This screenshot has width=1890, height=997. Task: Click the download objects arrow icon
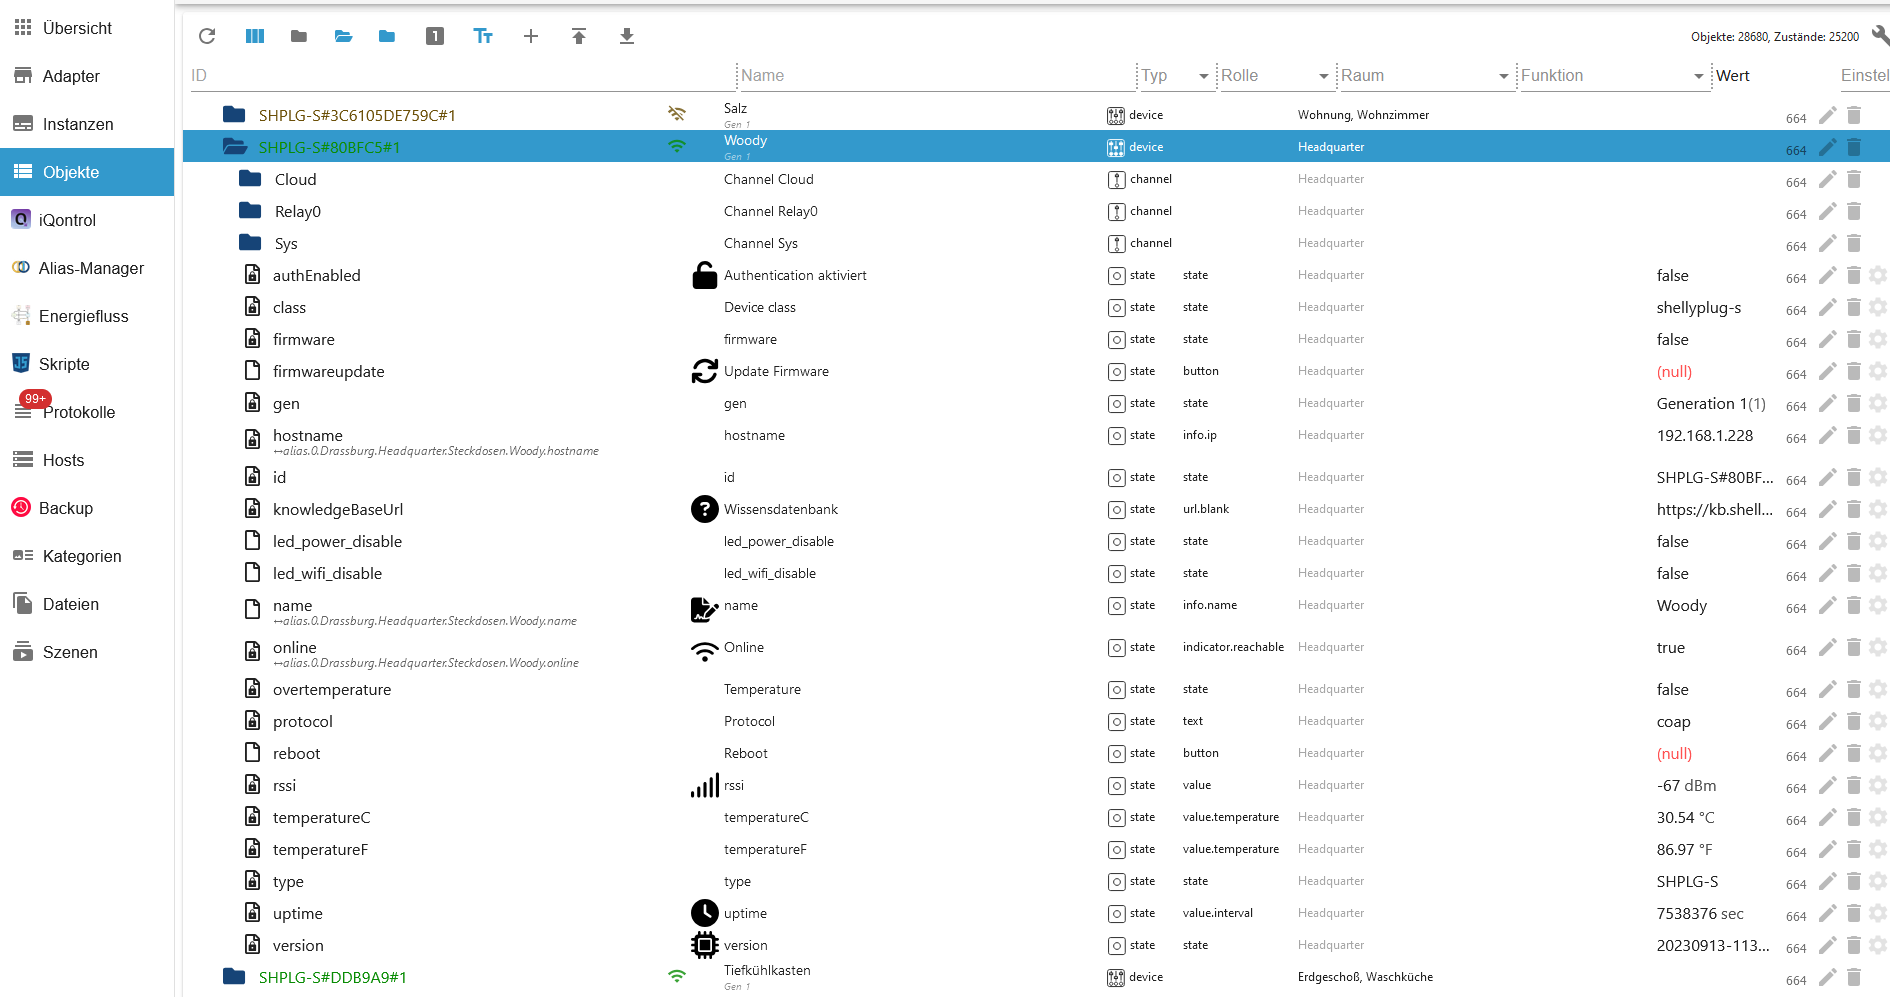[x=627, y=36]
